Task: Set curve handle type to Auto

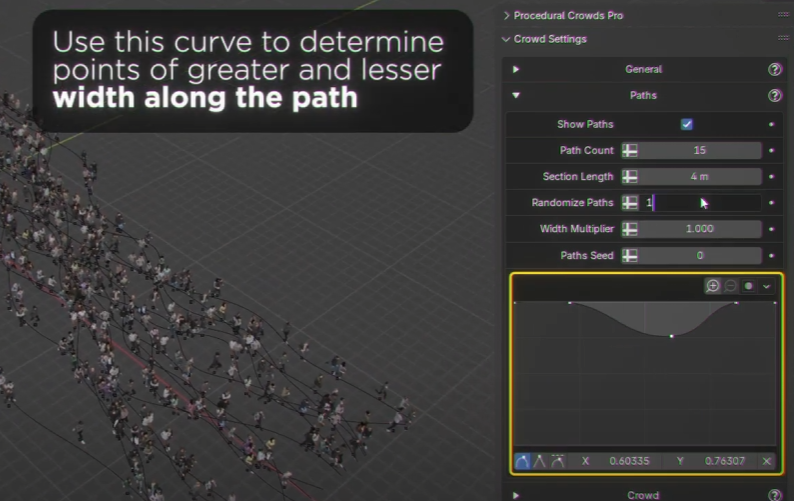Action: click(x=523, y=461)
